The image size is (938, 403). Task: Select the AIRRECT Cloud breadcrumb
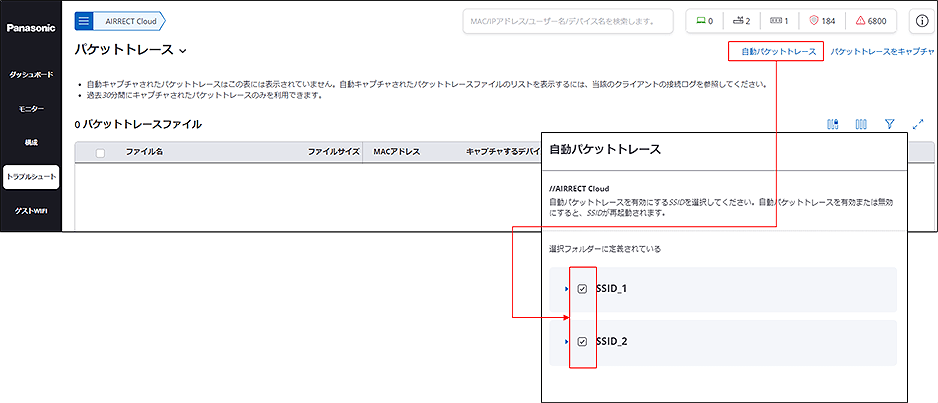130,21
